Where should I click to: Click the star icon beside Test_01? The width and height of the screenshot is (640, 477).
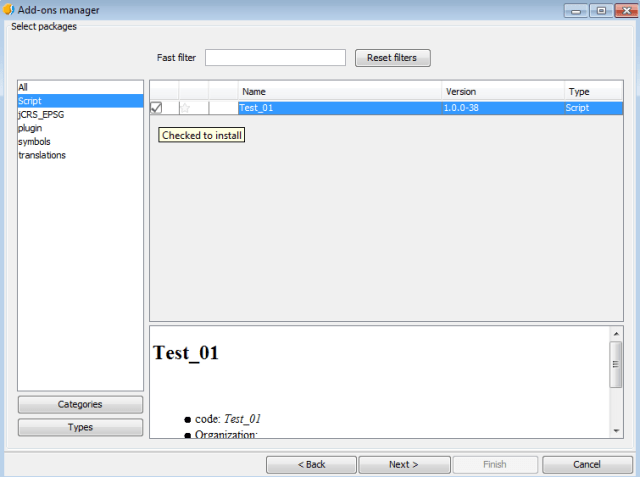[x=185, y=108]
